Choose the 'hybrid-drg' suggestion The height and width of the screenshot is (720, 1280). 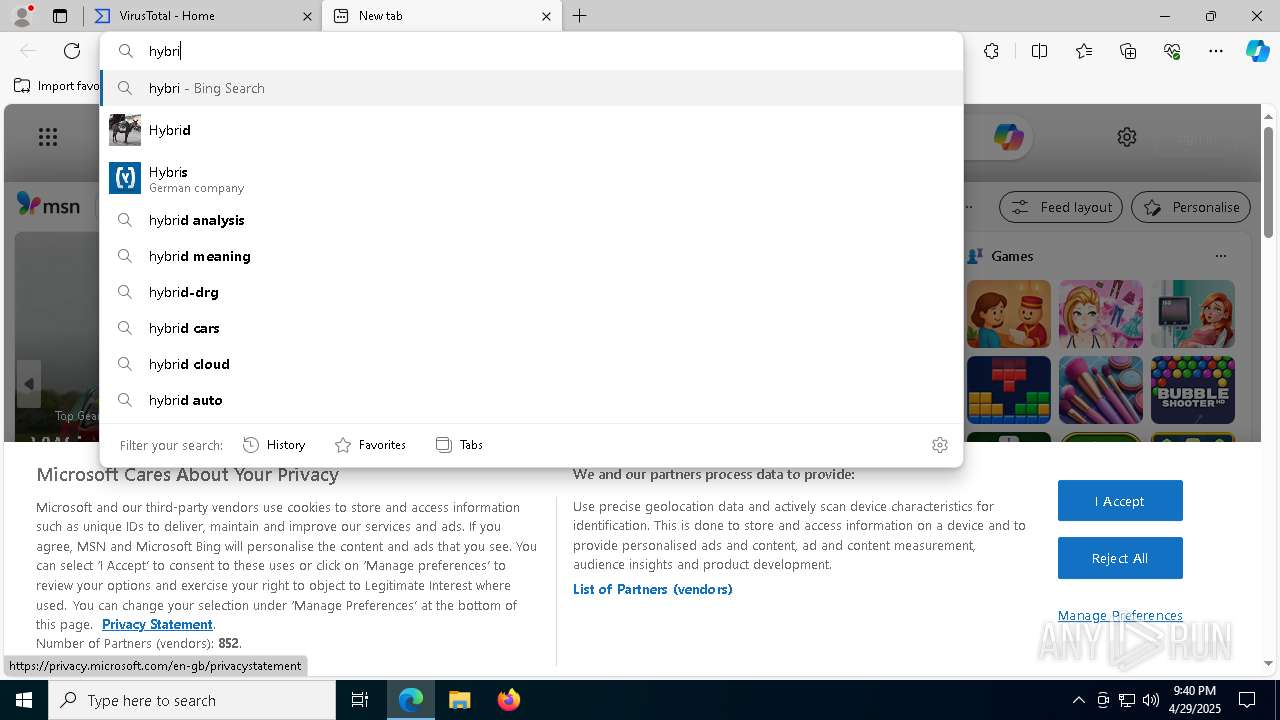(x=531, y=292)
